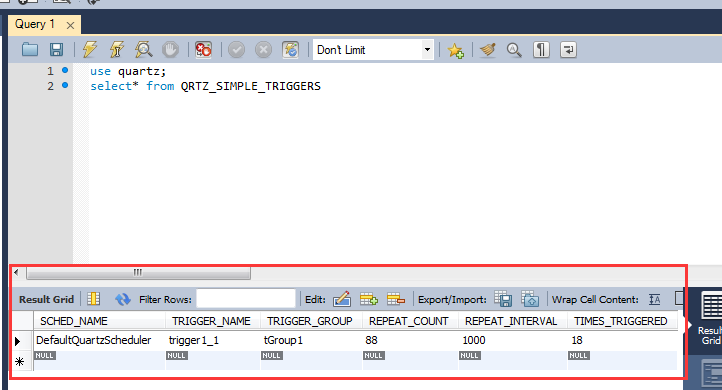The width and height of the screenshot is (722, 390).
Task: Toggle the result grid field types icon
Action: pyautogui.click(x=93, y=299)
